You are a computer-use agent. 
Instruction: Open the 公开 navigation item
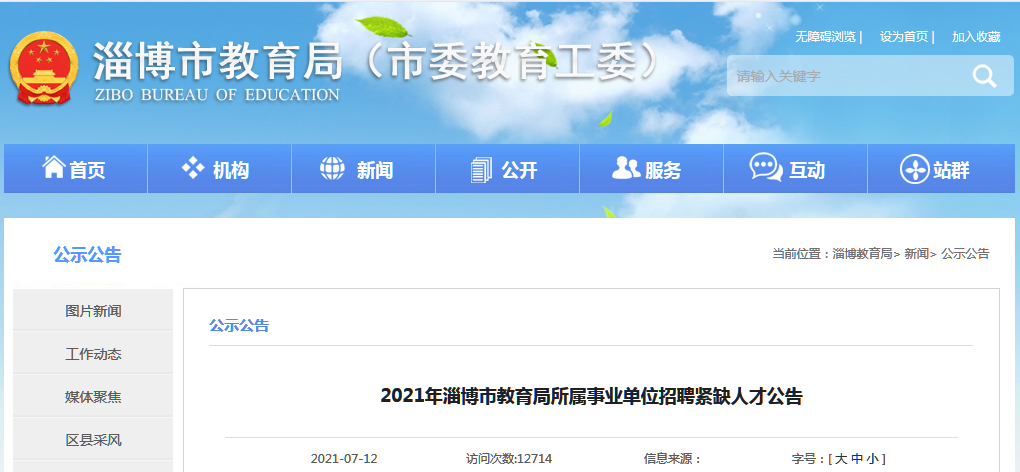pyautogui.click(x=507, y=168)
